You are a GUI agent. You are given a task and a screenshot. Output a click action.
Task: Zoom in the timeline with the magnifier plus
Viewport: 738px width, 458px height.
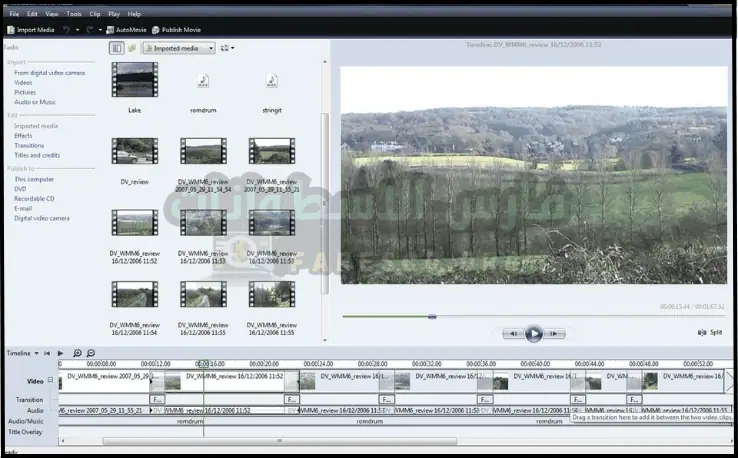77,353
